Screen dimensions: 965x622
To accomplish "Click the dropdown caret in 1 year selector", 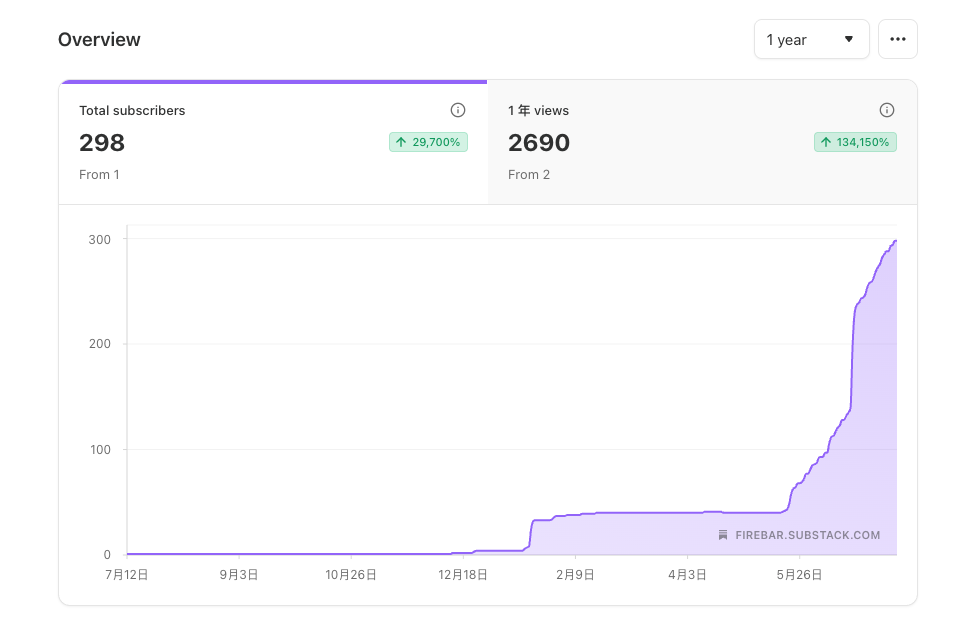I will [849, 39].
